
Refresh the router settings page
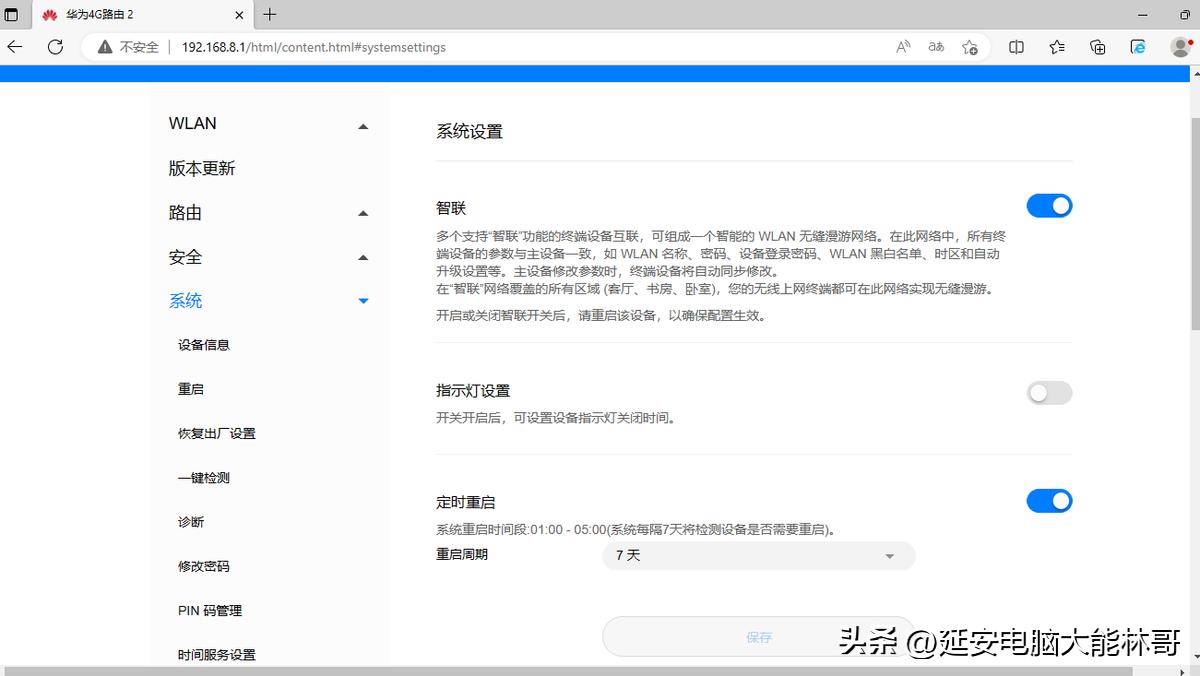(55, 47)
